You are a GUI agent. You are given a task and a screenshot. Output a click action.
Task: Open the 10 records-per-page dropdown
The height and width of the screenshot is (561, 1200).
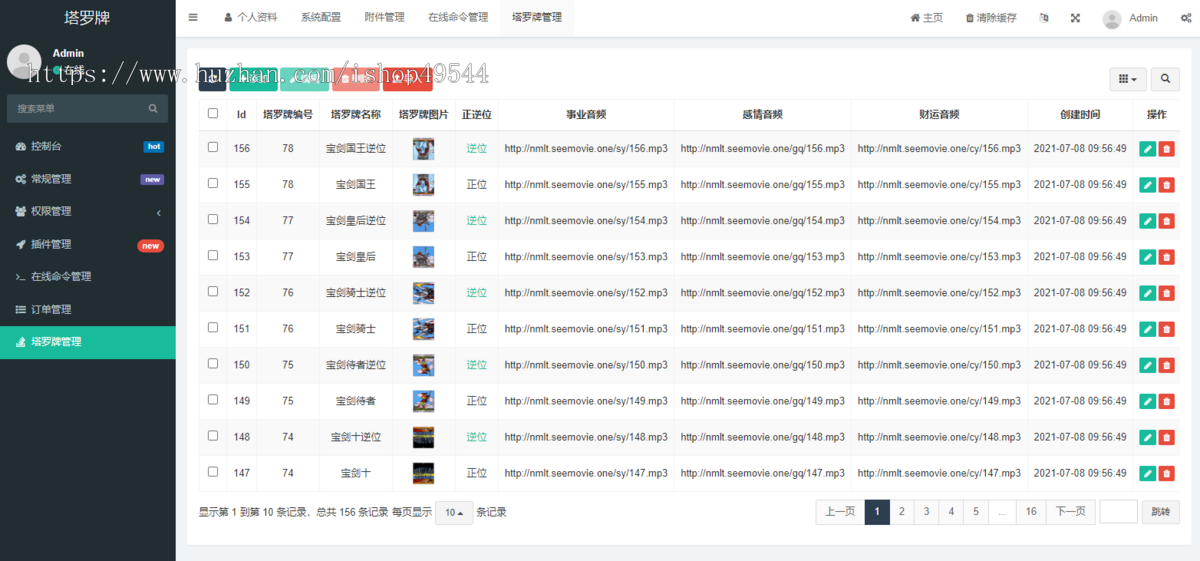pos(454,512)
